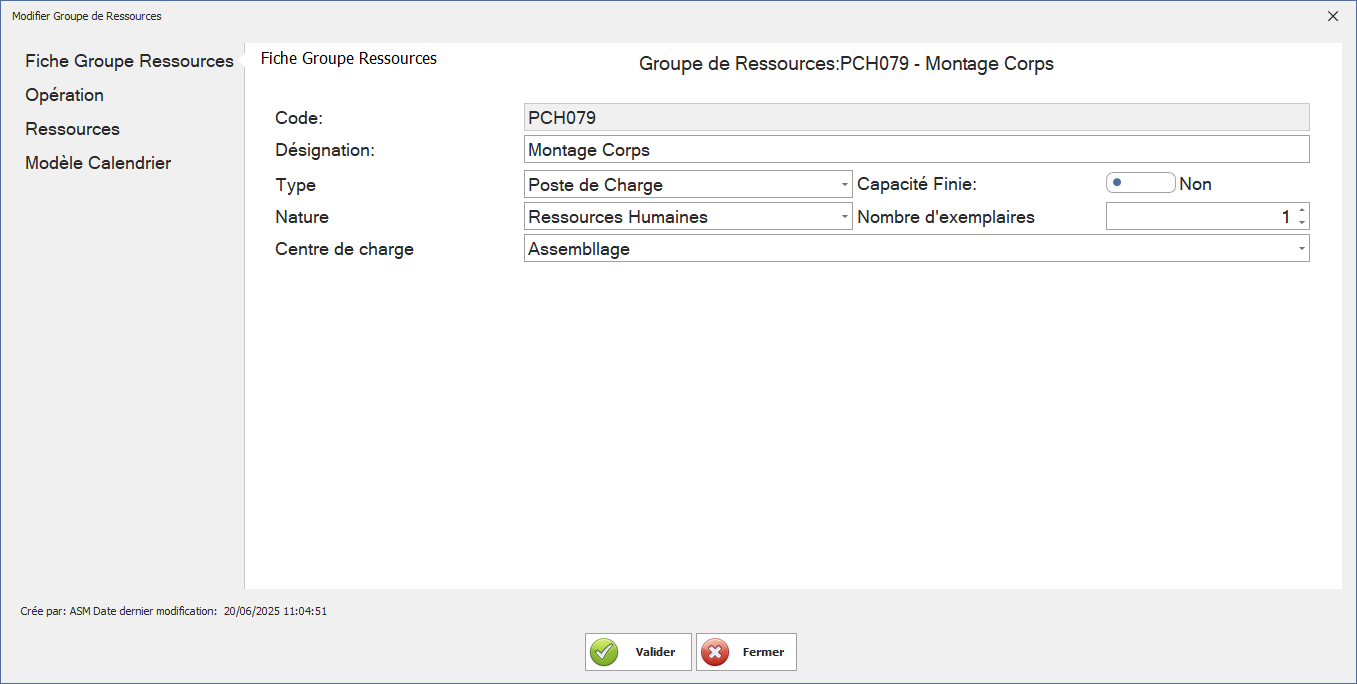1357x684 pixels.
Task: Click the Groupe de Ressources PCH079 title
Action: pyautogui.click(x=846, y=64)
